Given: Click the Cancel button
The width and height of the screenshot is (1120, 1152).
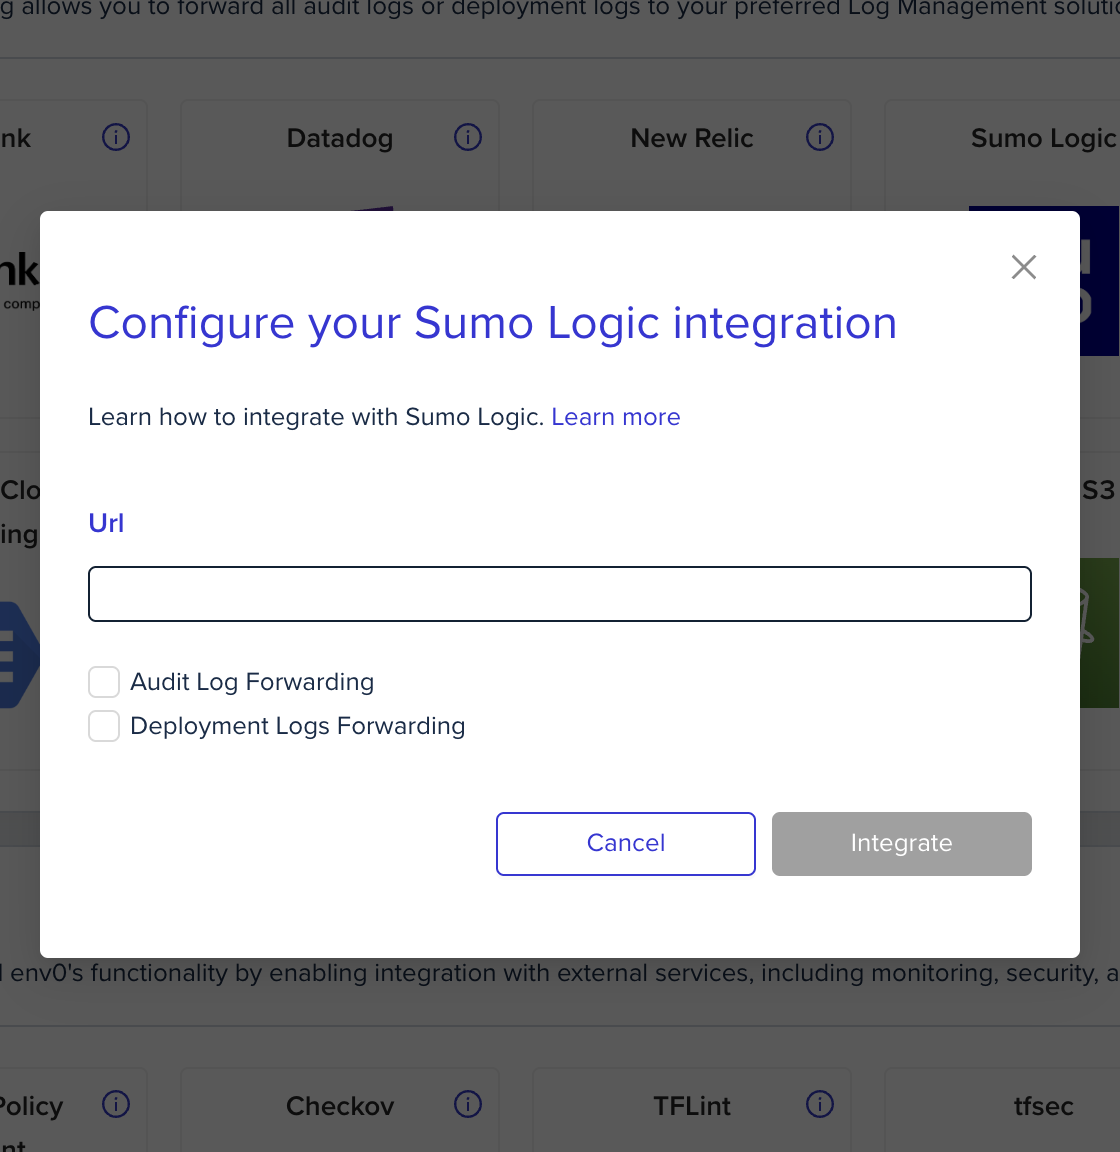Looking at the screenshot, I should click(625, 843).
